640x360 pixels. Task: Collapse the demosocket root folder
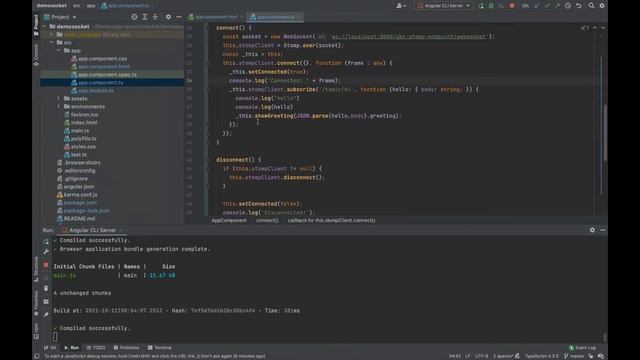click(44, 27)
